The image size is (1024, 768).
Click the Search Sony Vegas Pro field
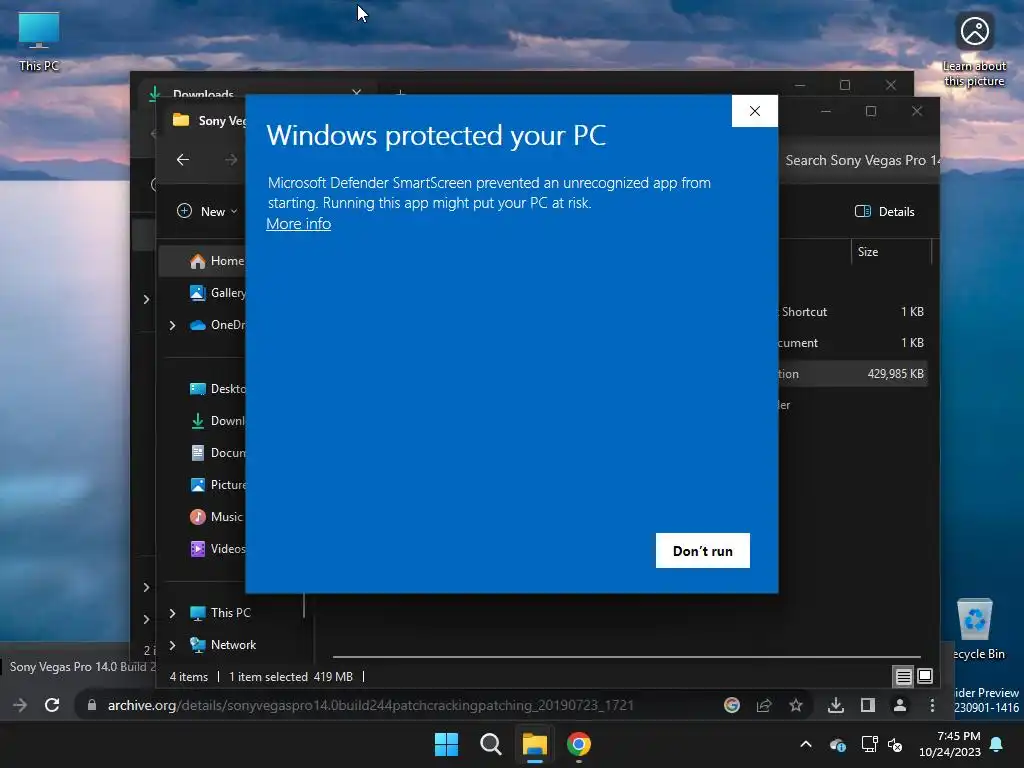pyautogui.click(x=861, y=160)
